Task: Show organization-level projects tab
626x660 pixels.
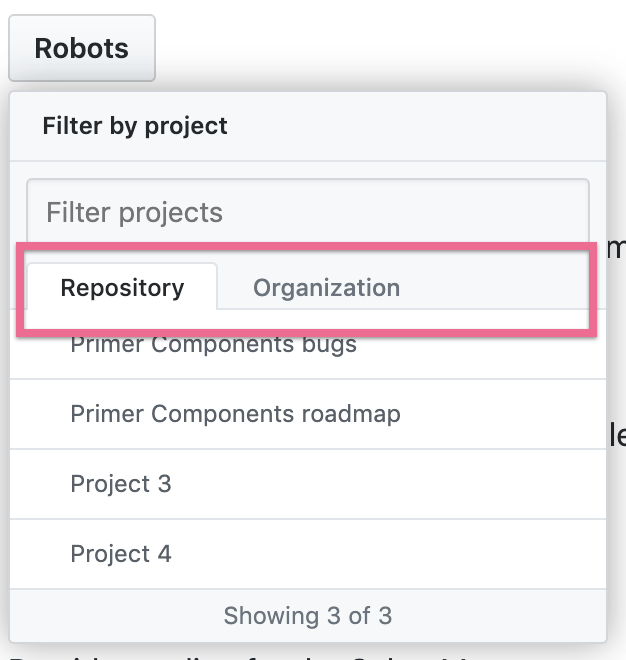Action: (326, 288)
